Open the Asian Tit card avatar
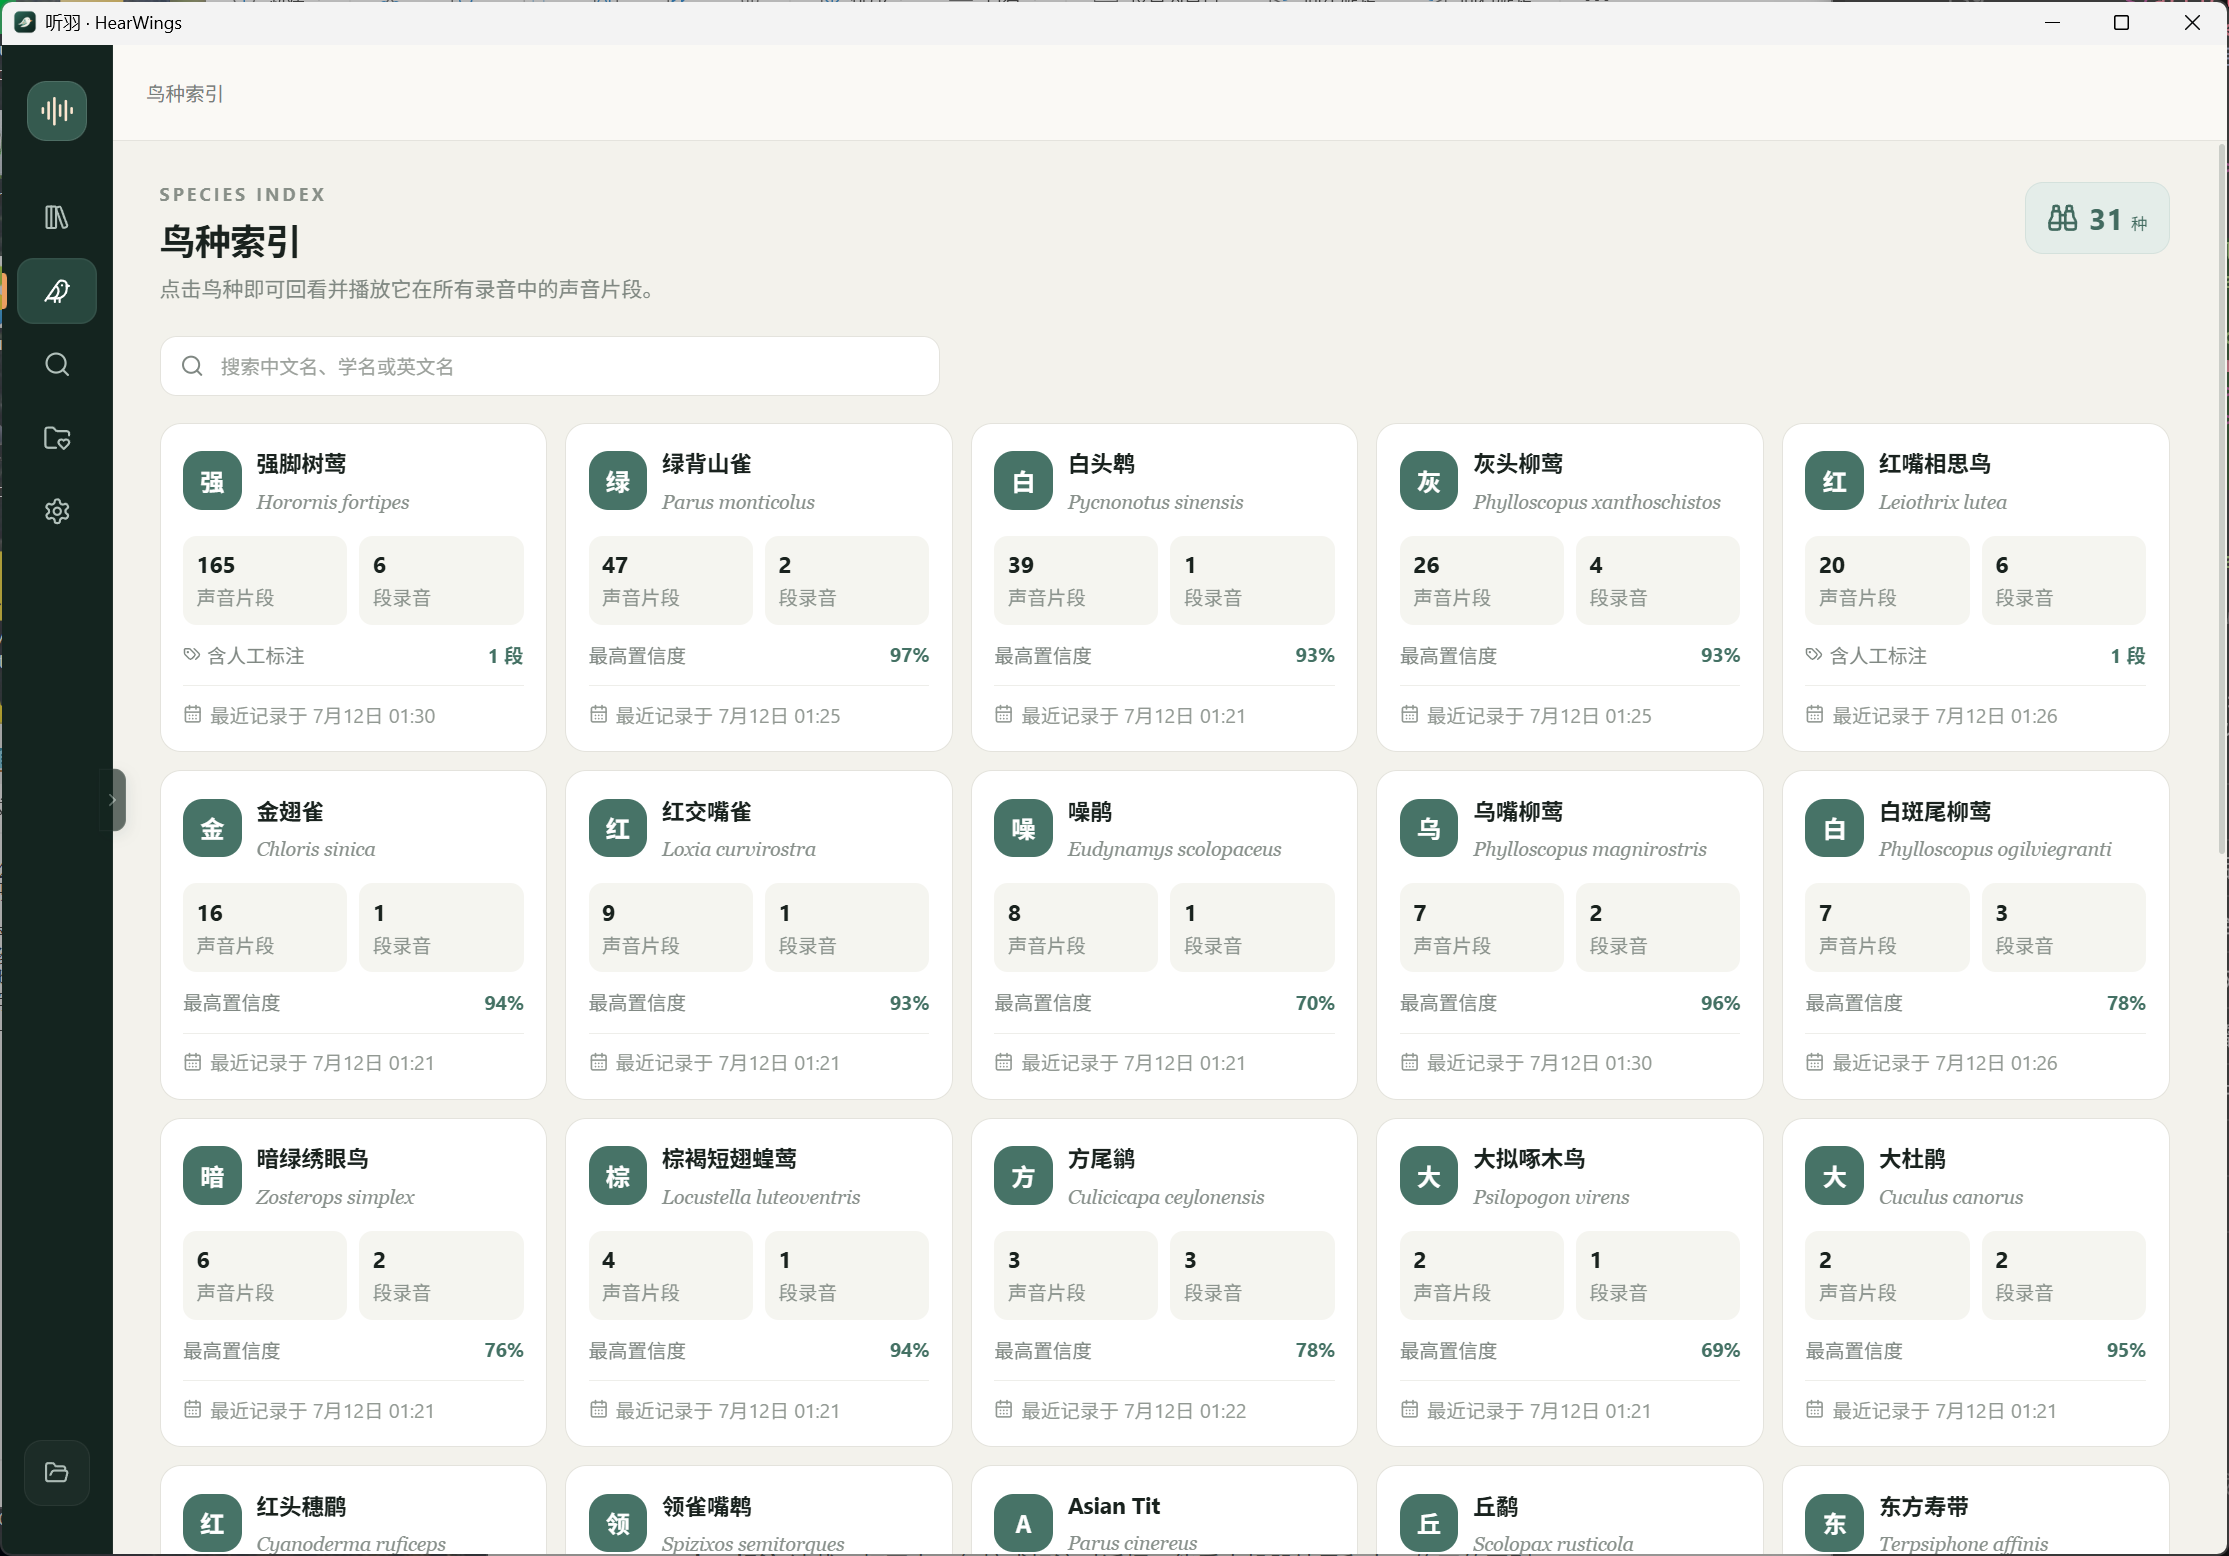Screen dimensions: 2229x1556 (1023, 1523)
